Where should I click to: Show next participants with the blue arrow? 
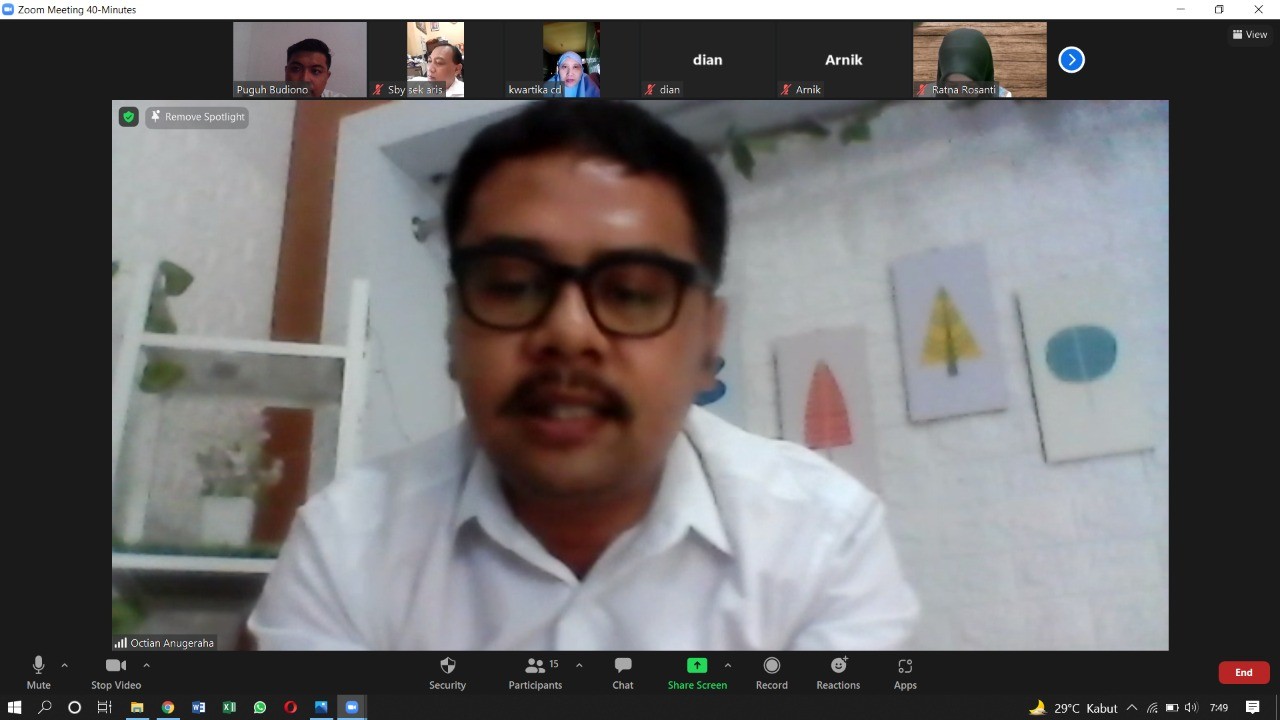[x=1071, y=60]
